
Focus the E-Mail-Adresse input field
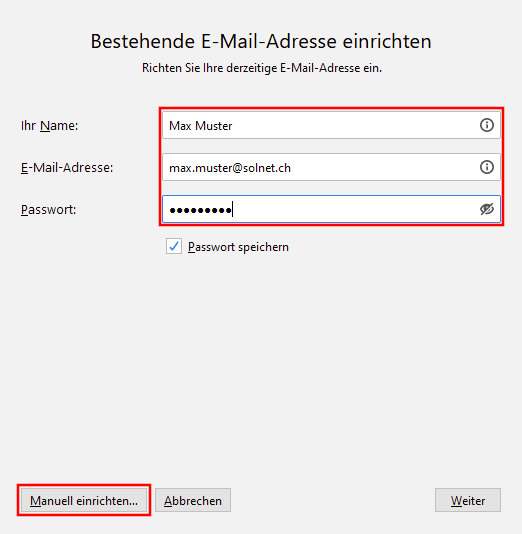coord(331,167)
